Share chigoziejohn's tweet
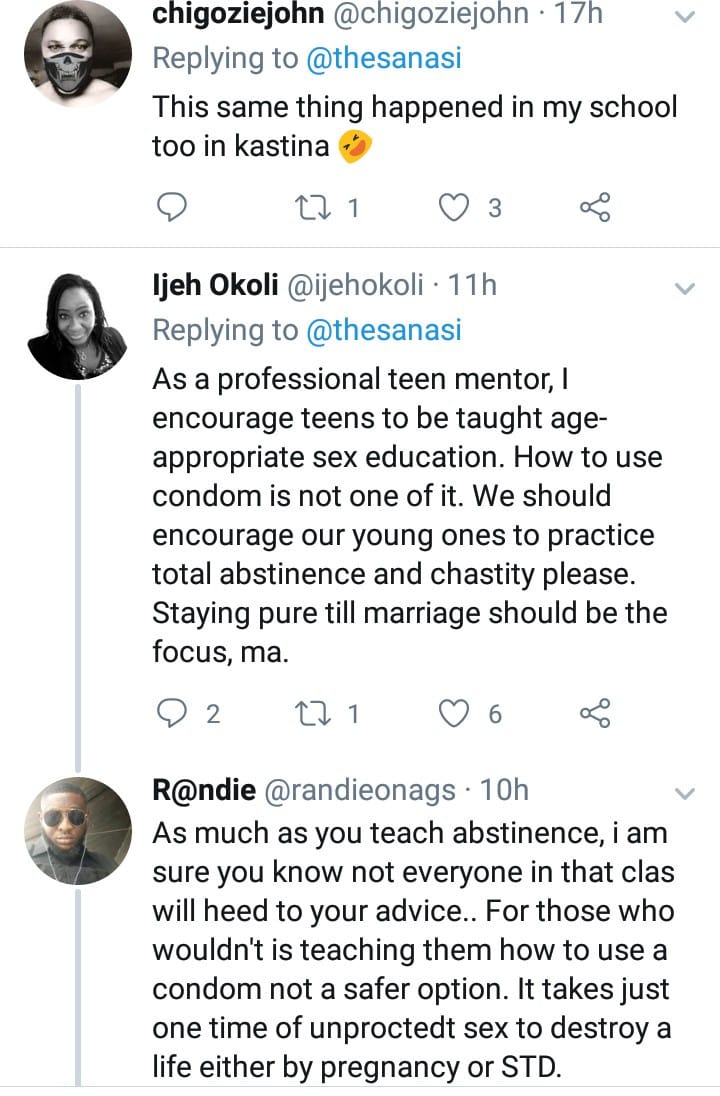Screen dimensions: 720x1096 595,207
